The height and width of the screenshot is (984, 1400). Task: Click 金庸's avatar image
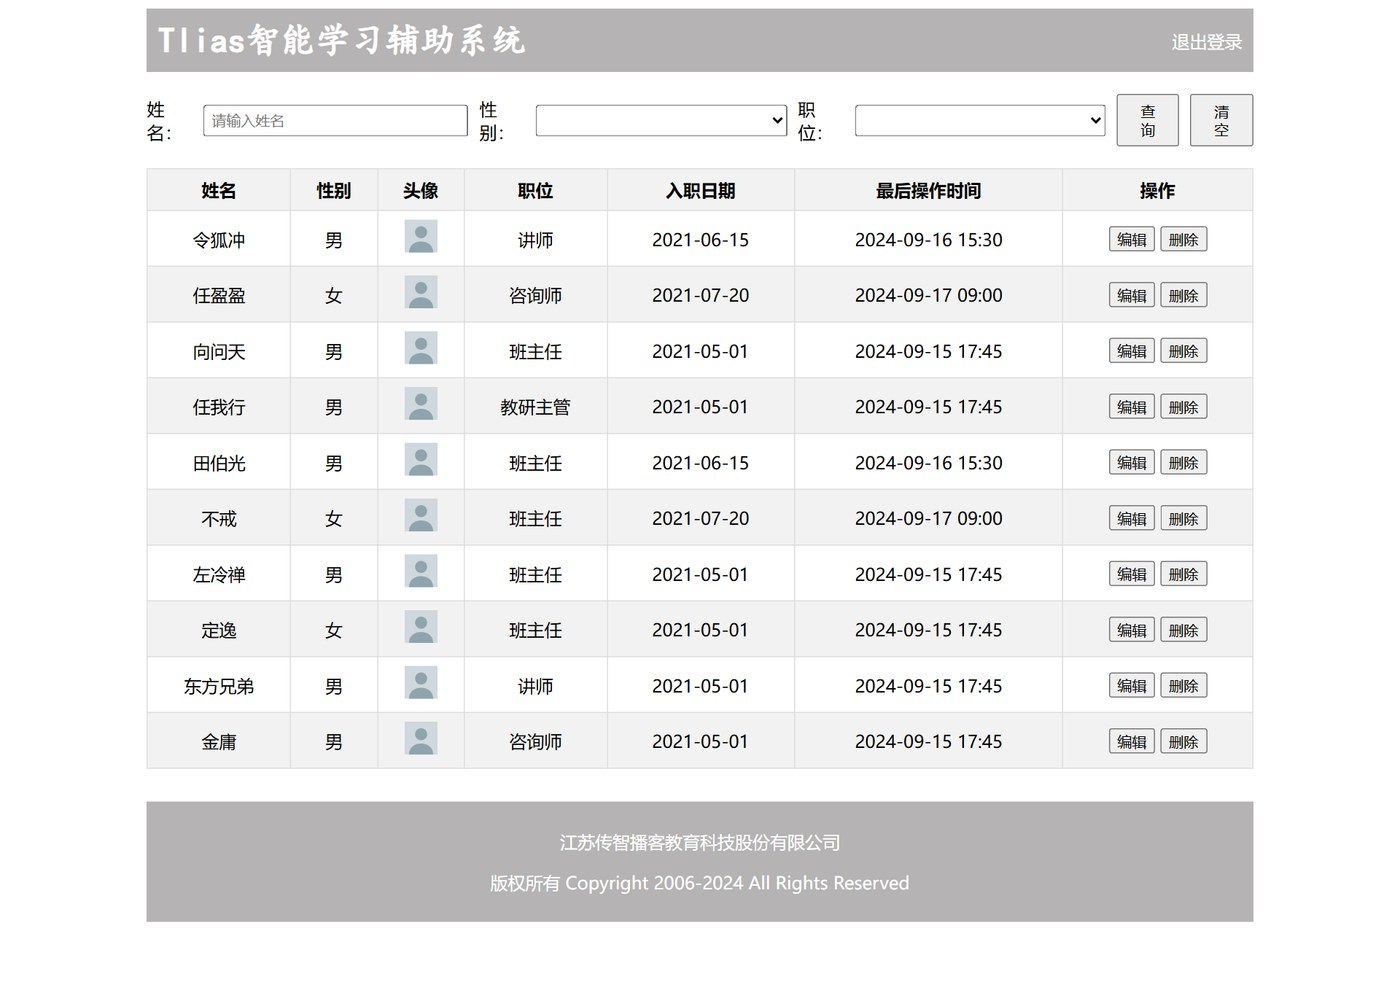coord(421,739)
